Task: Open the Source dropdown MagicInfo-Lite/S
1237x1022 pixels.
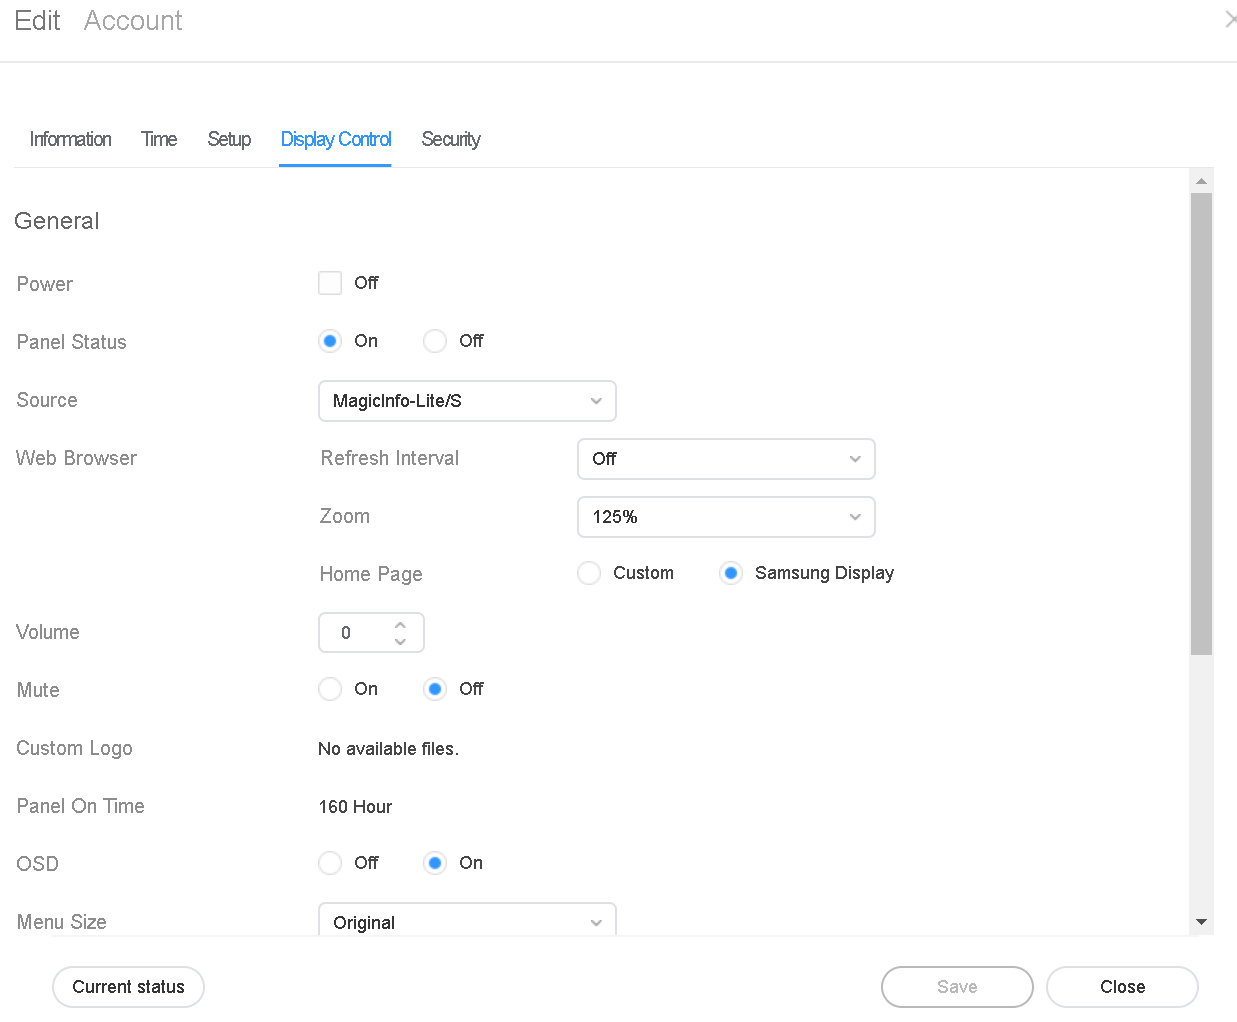Action: click(467, 401)
